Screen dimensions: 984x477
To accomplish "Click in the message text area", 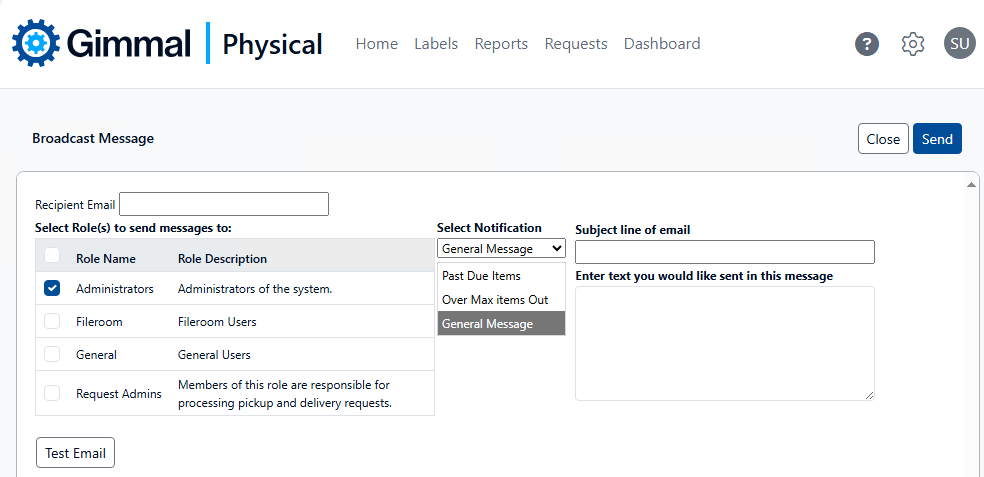I will coord(725,343).
